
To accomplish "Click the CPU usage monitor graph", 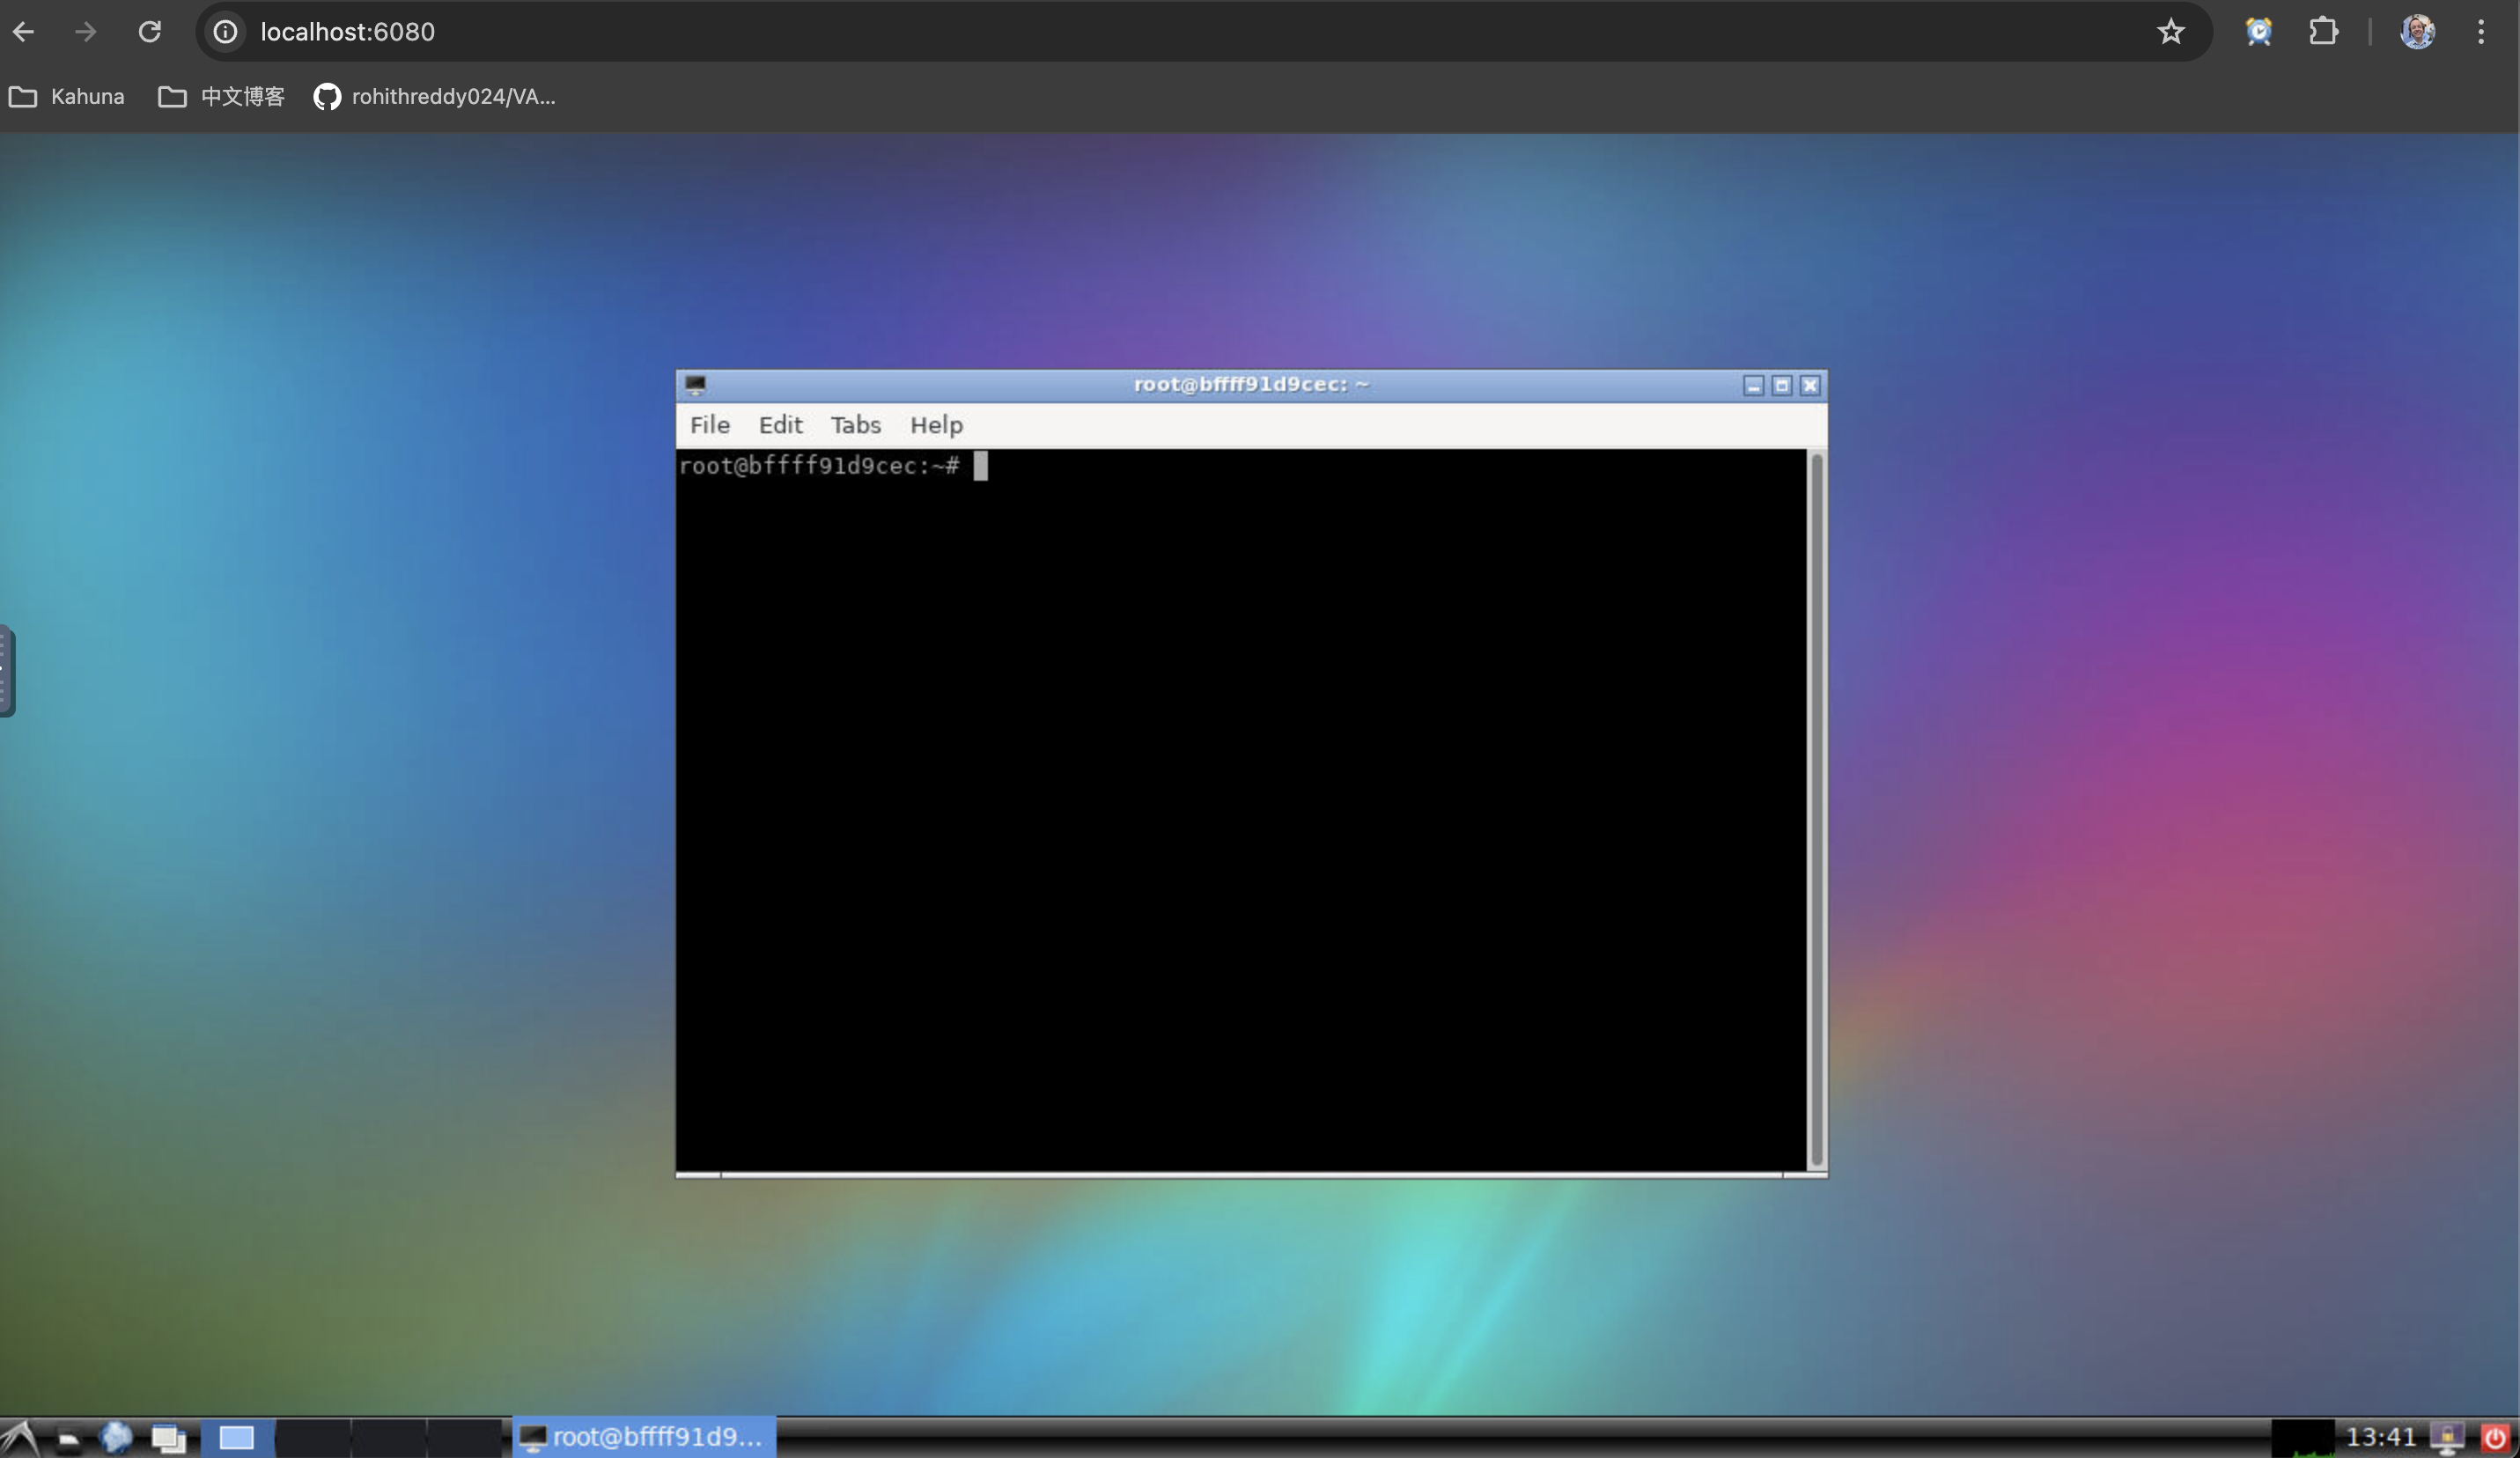I will pyautogui.click(x=2302, y=1438).
